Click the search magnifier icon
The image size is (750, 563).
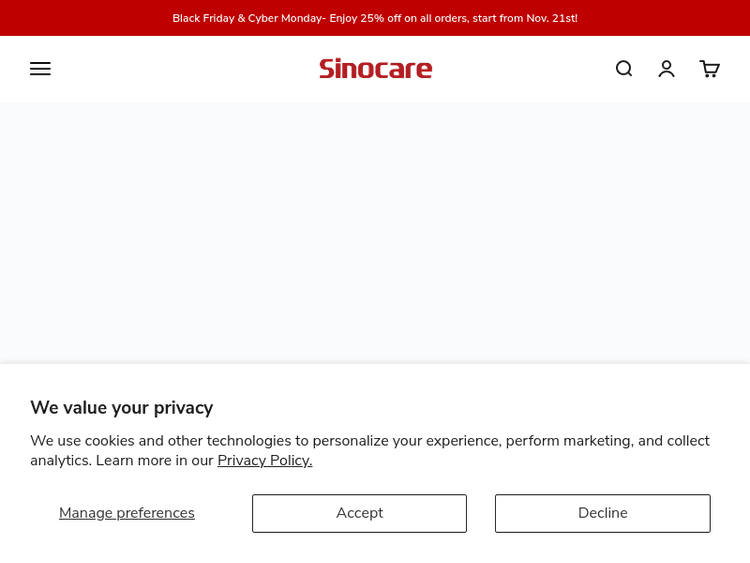(x=624, y=69)
